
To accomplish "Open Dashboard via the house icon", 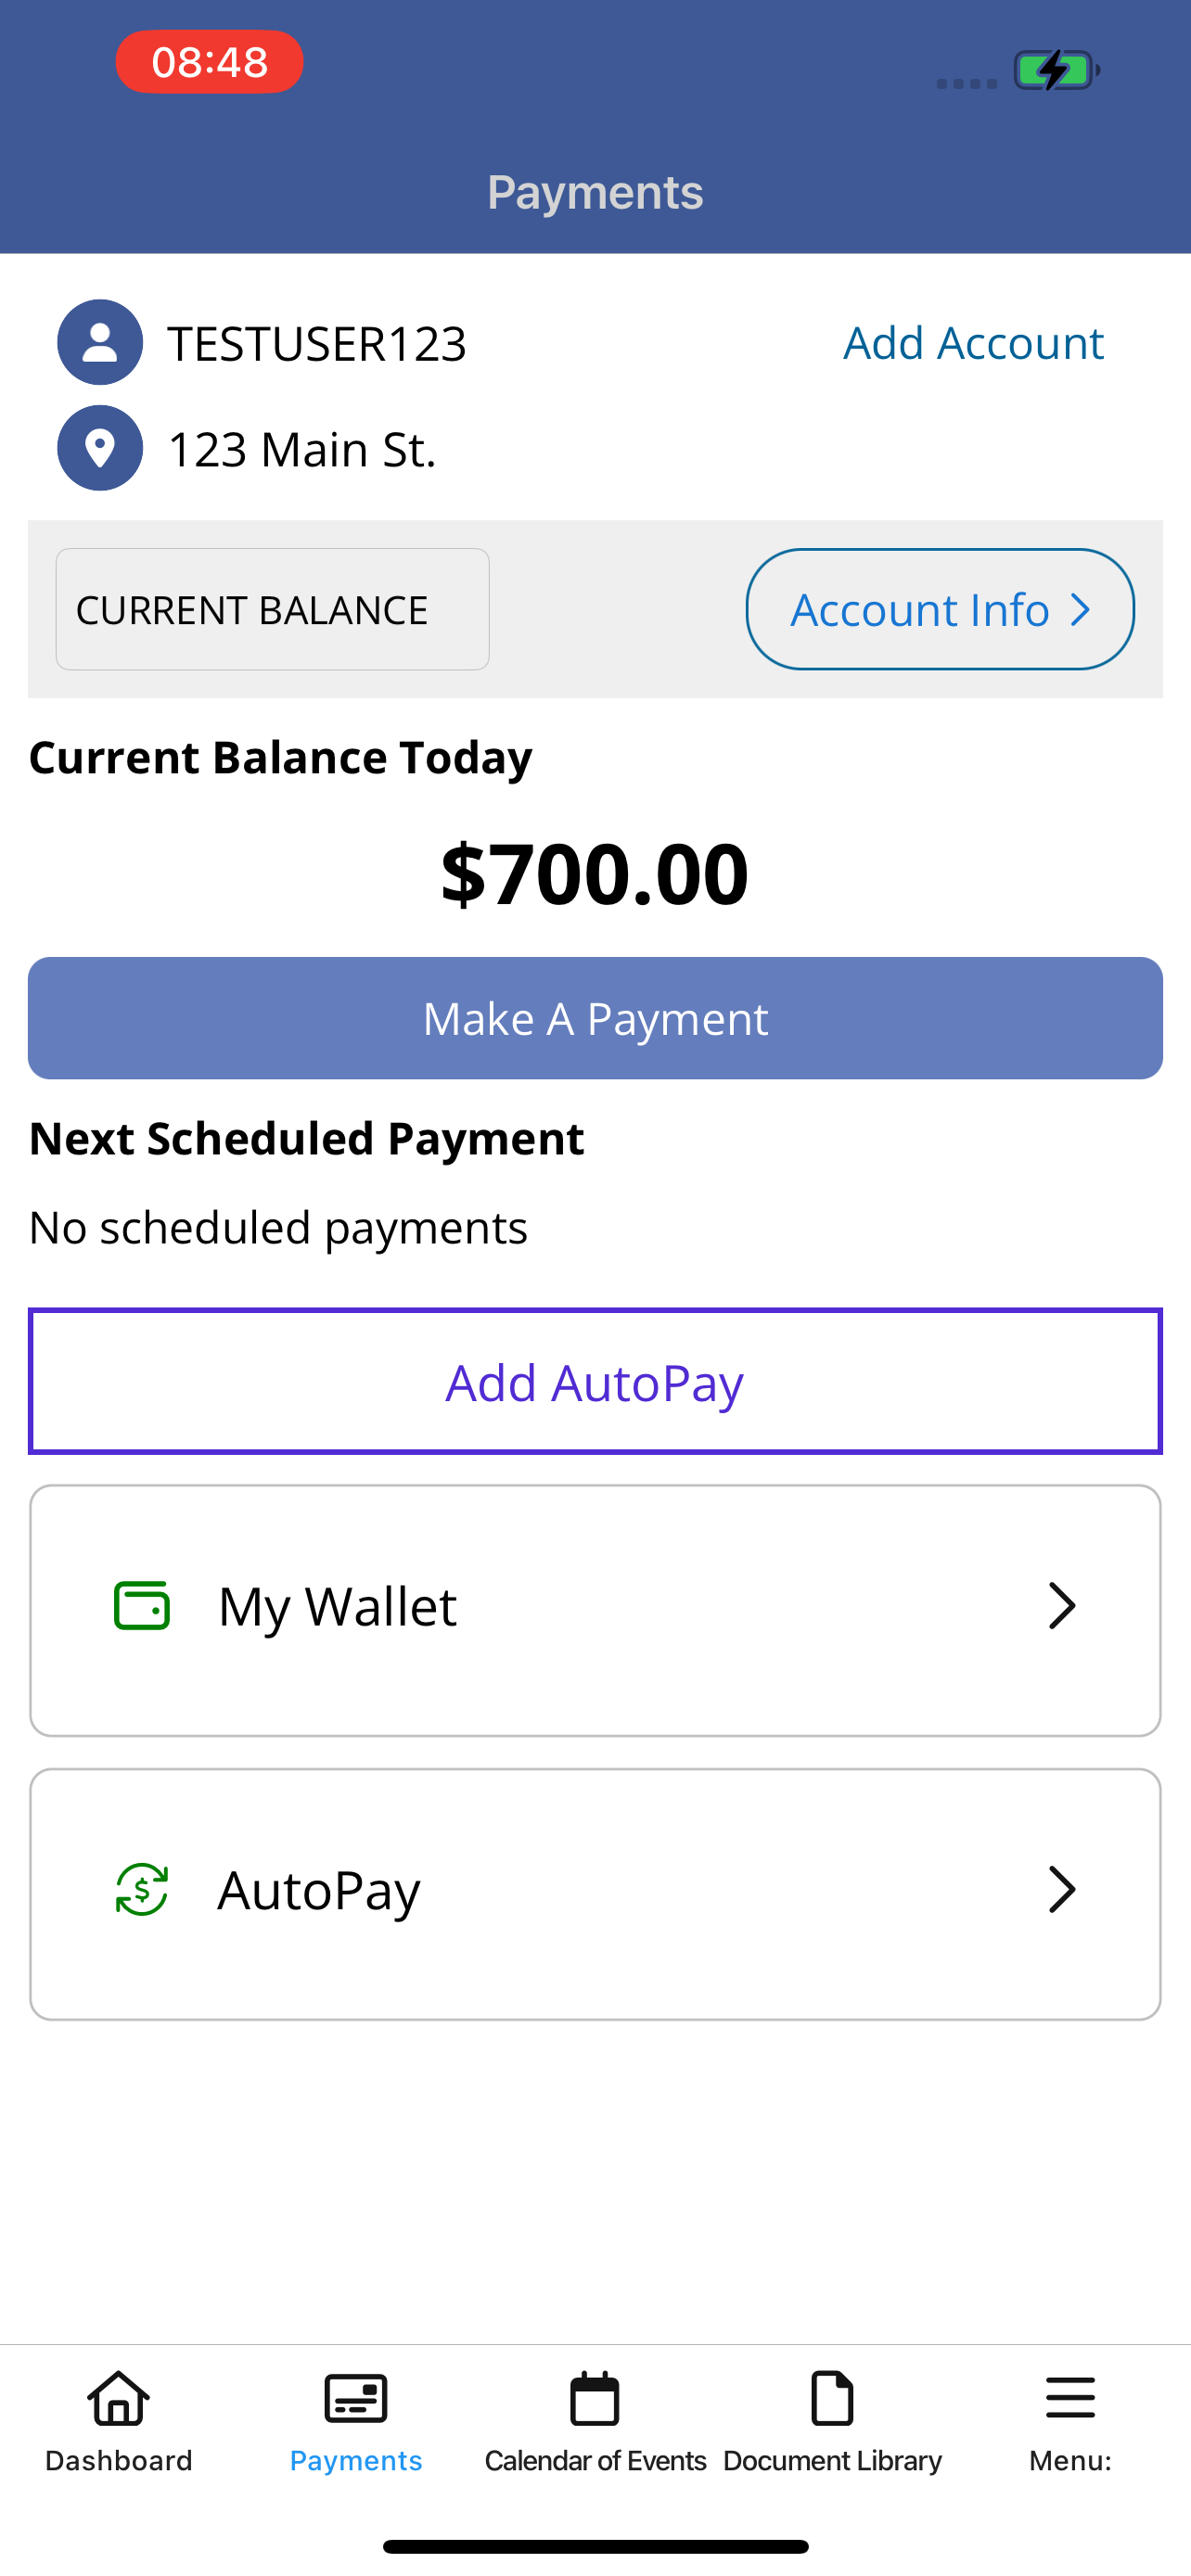I will click(x=119, y=2398).
